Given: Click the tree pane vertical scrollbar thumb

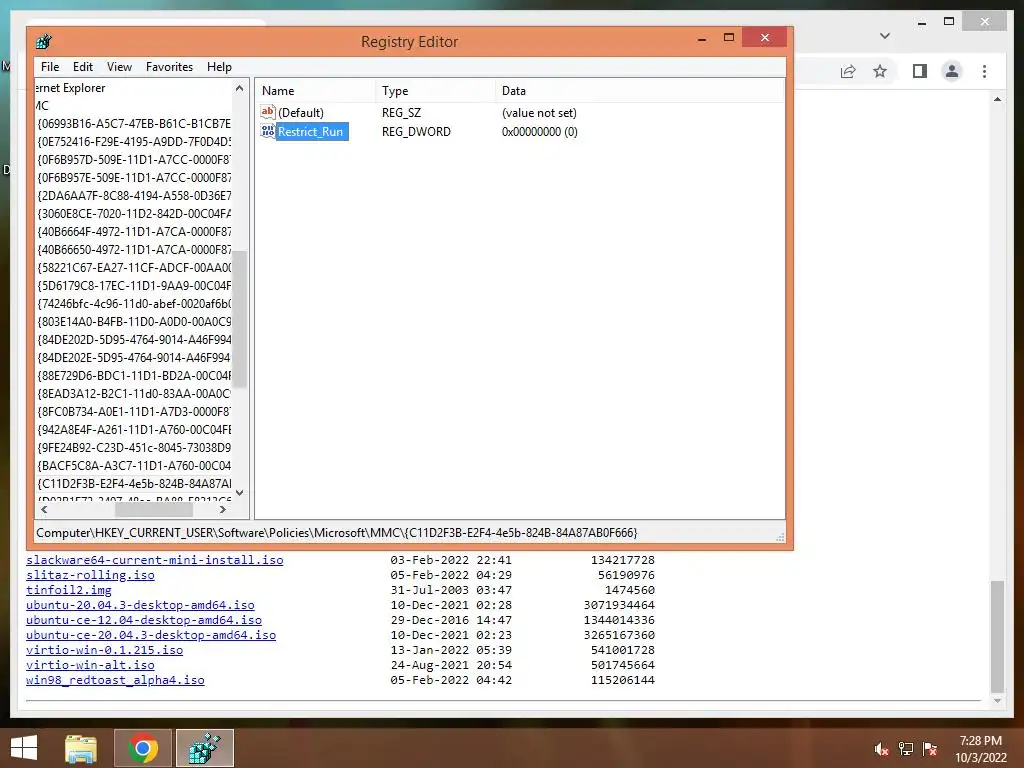Looking at the screenshot, I should tap(240, 319).
